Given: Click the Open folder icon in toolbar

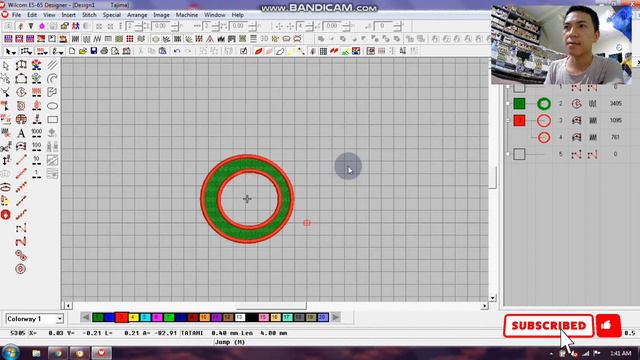Looking at the screenshot, I should (x=83, y=51).
